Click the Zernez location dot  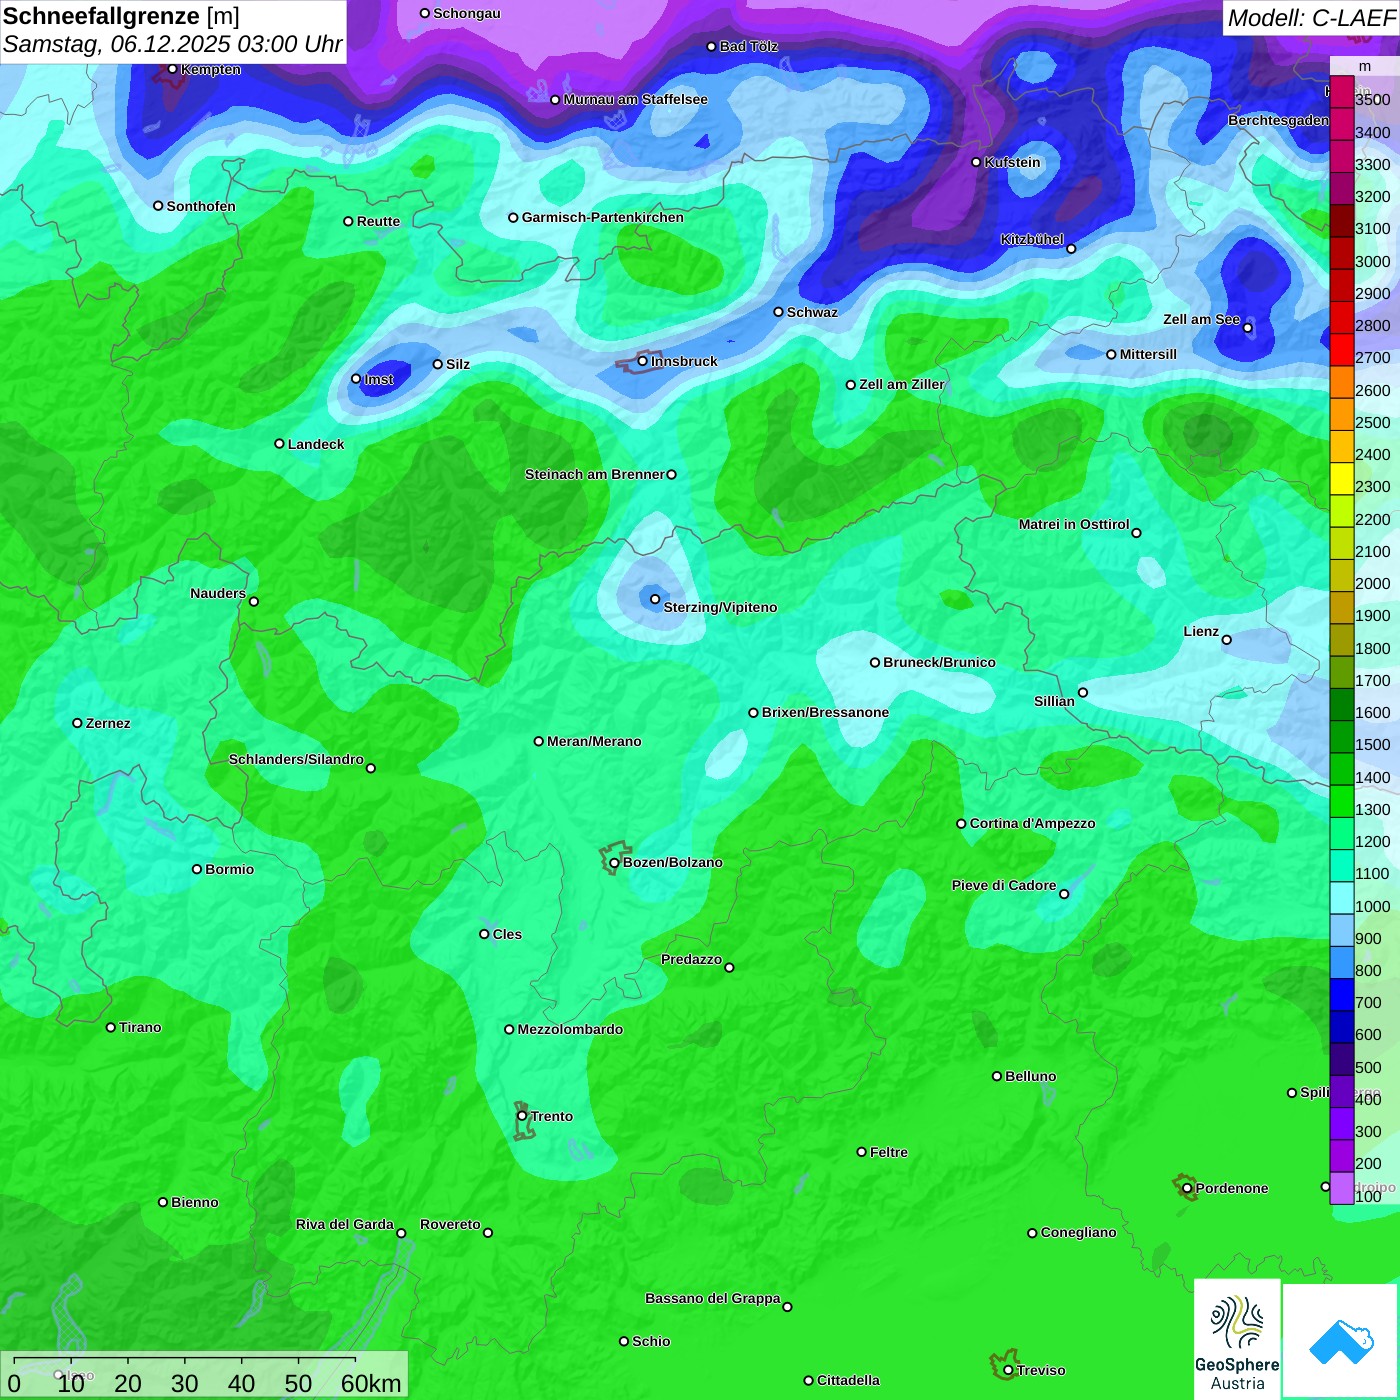point(78,723)
